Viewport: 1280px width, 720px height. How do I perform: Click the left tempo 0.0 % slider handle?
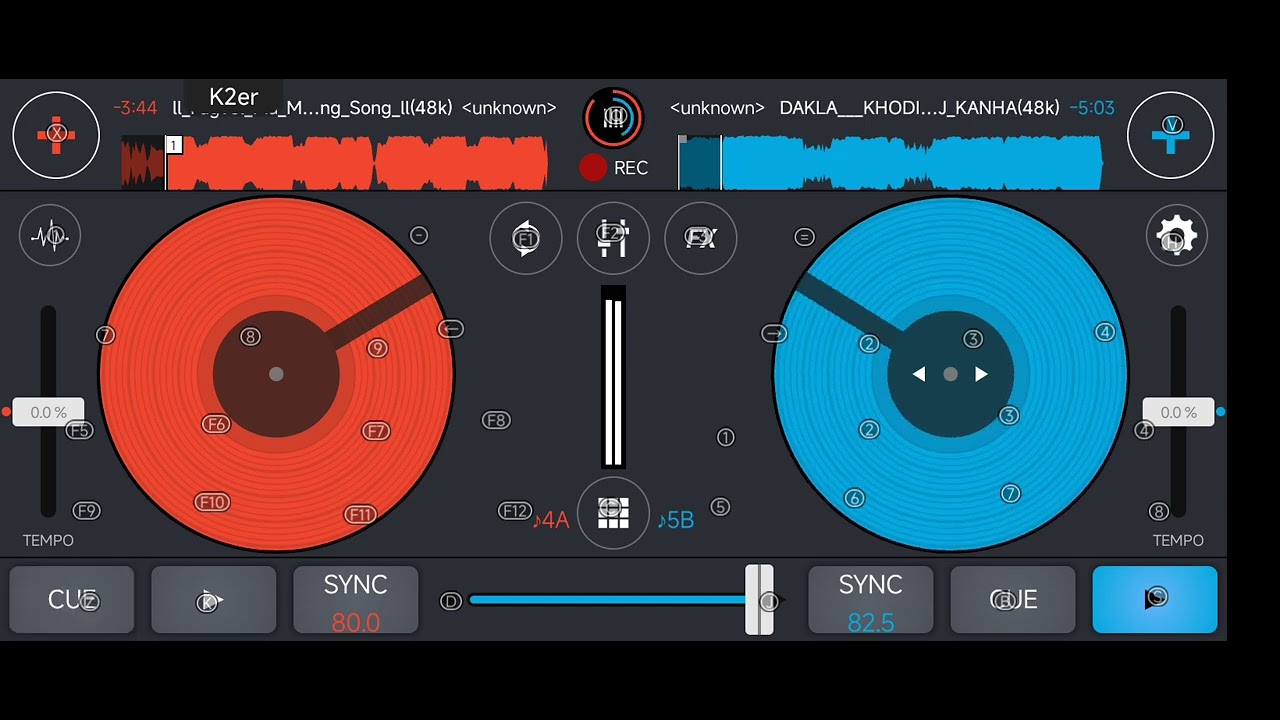48,412
